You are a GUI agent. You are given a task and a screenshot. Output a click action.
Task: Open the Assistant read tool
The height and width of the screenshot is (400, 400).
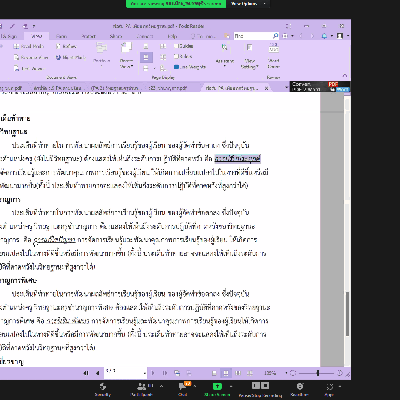click(225, 54)
